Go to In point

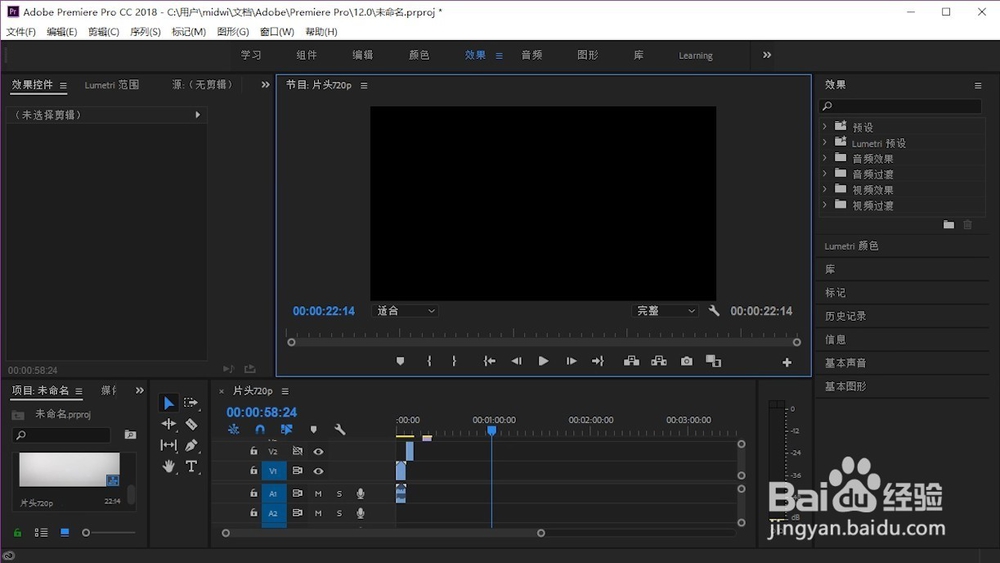click(x=489, y=362)
